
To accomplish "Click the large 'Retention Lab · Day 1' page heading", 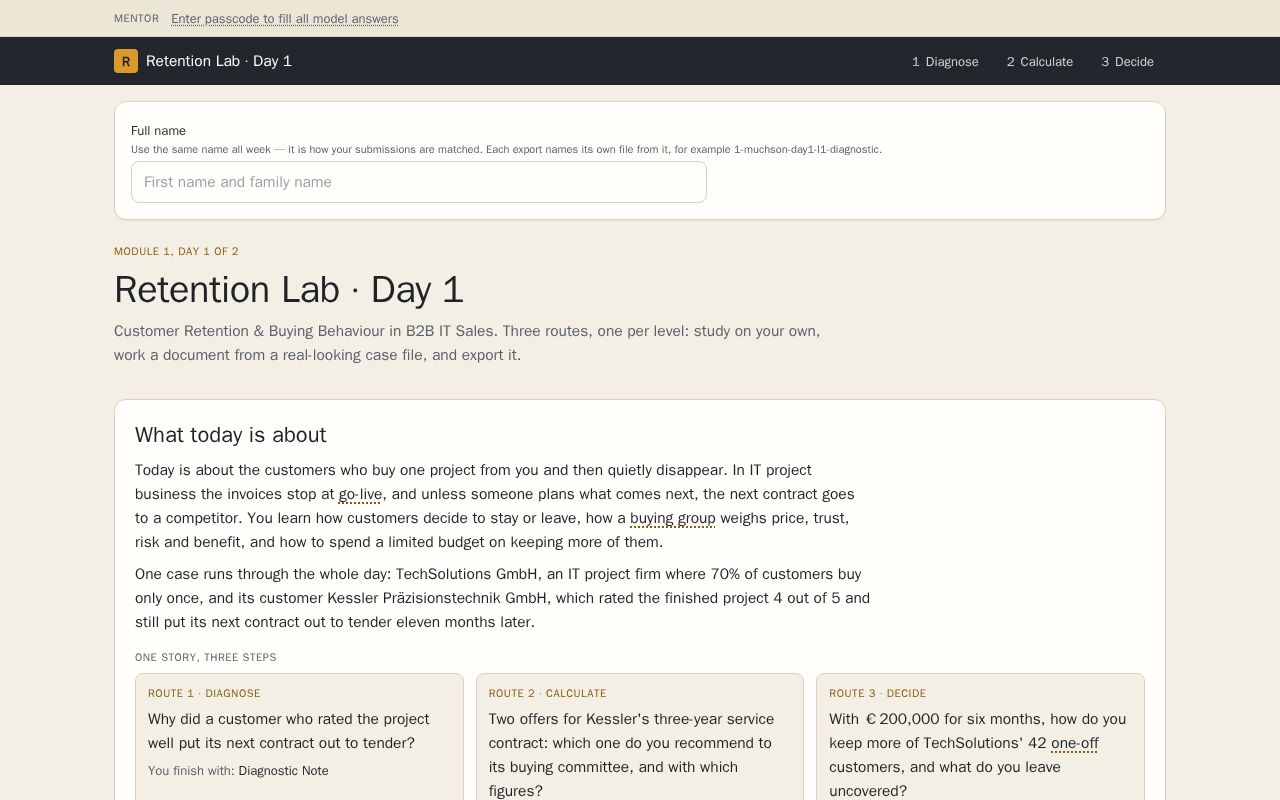I will tap(289, 290).
